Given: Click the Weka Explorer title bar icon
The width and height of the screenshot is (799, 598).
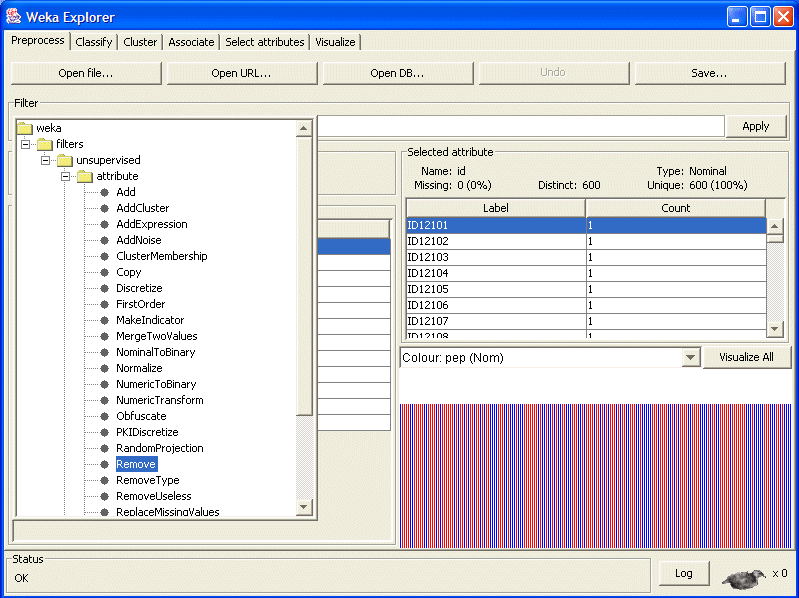Looking at the screenshot, I should click(x=14, y=17).
